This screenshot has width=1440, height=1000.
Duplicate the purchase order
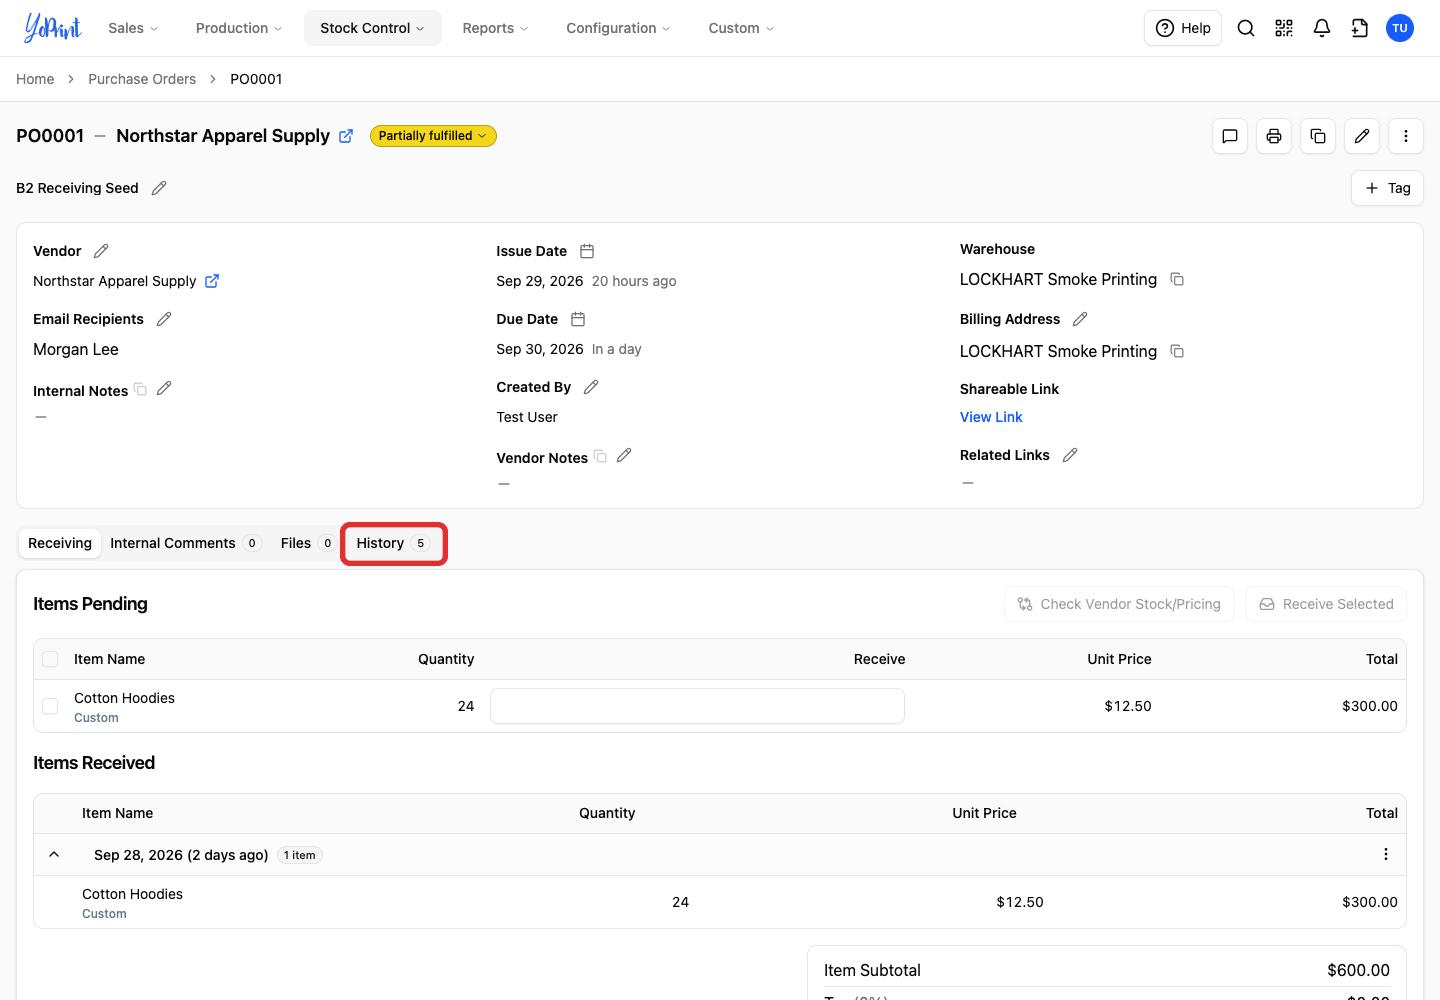1318,136
